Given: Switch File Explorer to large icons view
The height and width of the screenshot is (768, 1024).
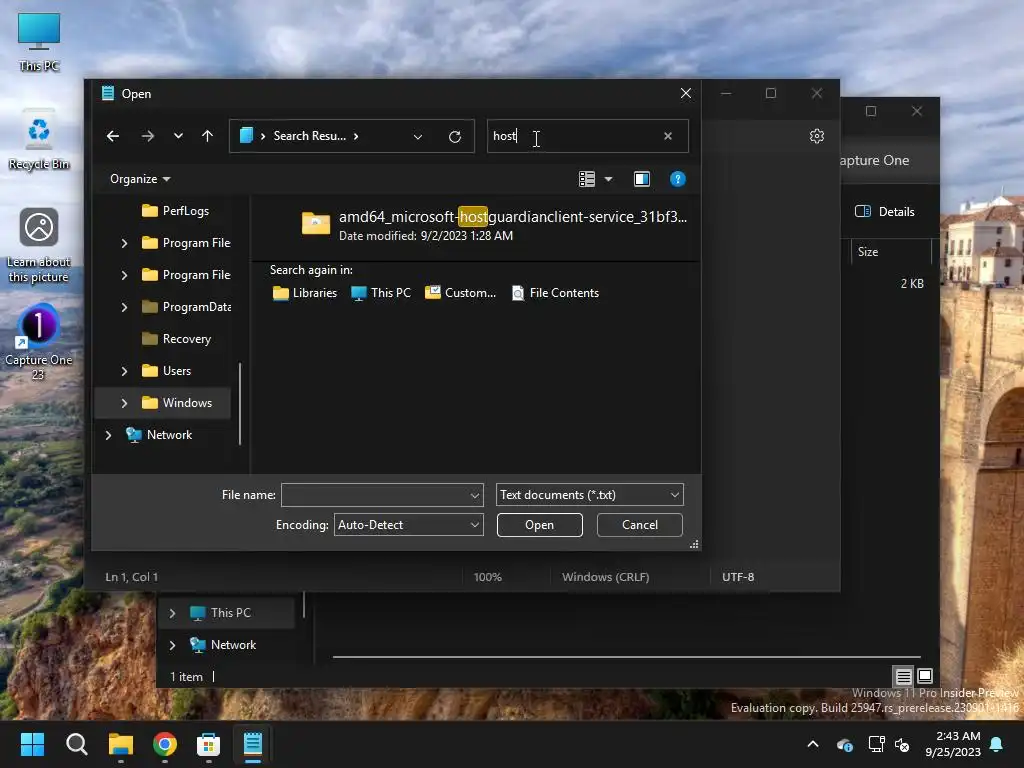Looking at the screenshot, I should [x=925, y=676].
